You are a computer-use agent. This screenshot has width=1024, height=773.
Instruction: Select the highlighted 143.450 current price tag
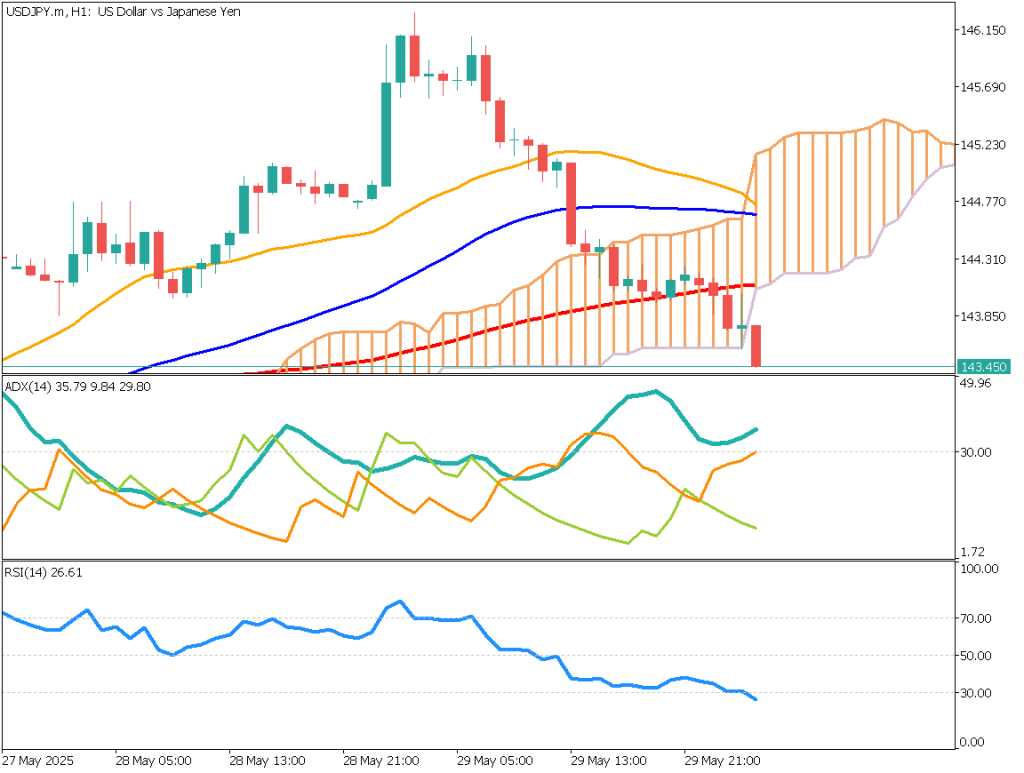click(x=982, y=366)
